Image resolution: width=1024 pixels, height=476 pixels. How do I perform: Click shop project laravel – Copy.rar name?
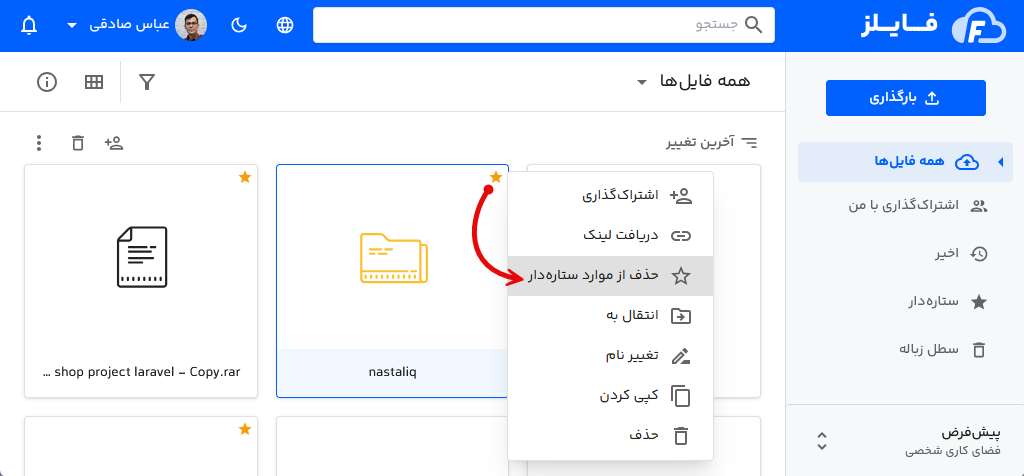pos(141,372)
